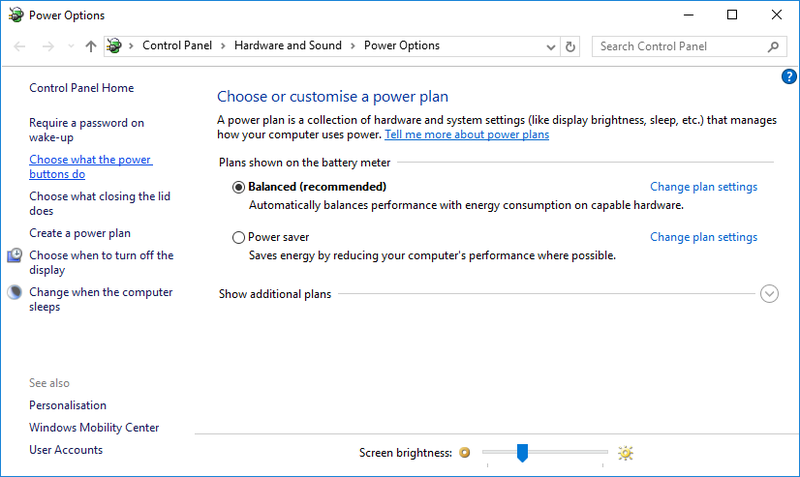Click the Screen brightness slider handle
Screen dimensions: 800x477
click(x=522, y=453)
